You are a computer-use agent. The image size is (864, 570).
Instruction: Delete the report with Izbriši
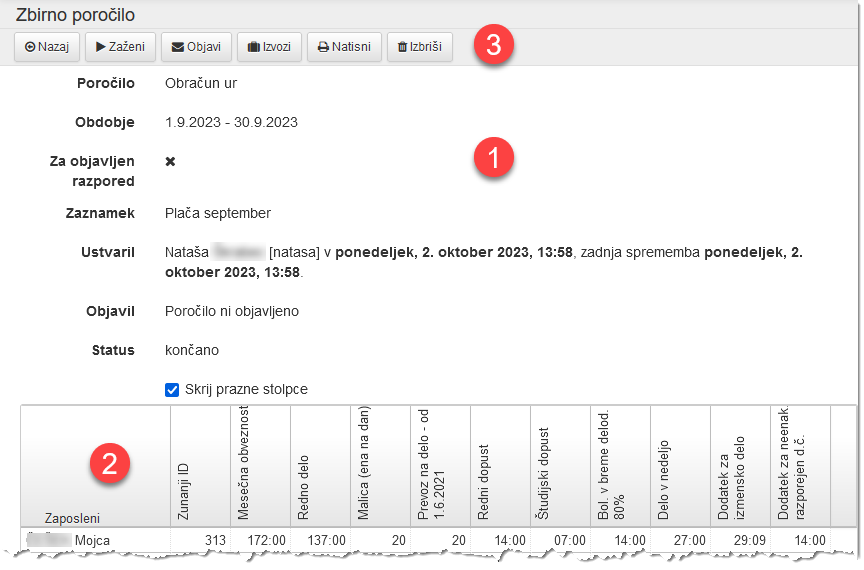pyautogui.click(x=420, y=47)
